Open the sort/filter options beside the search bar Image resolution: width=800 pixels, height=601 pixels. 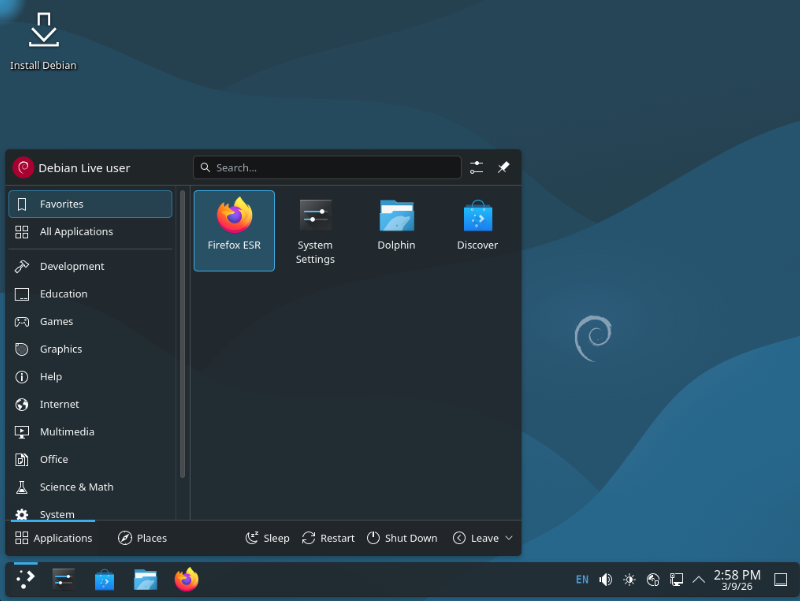(476, 167)
